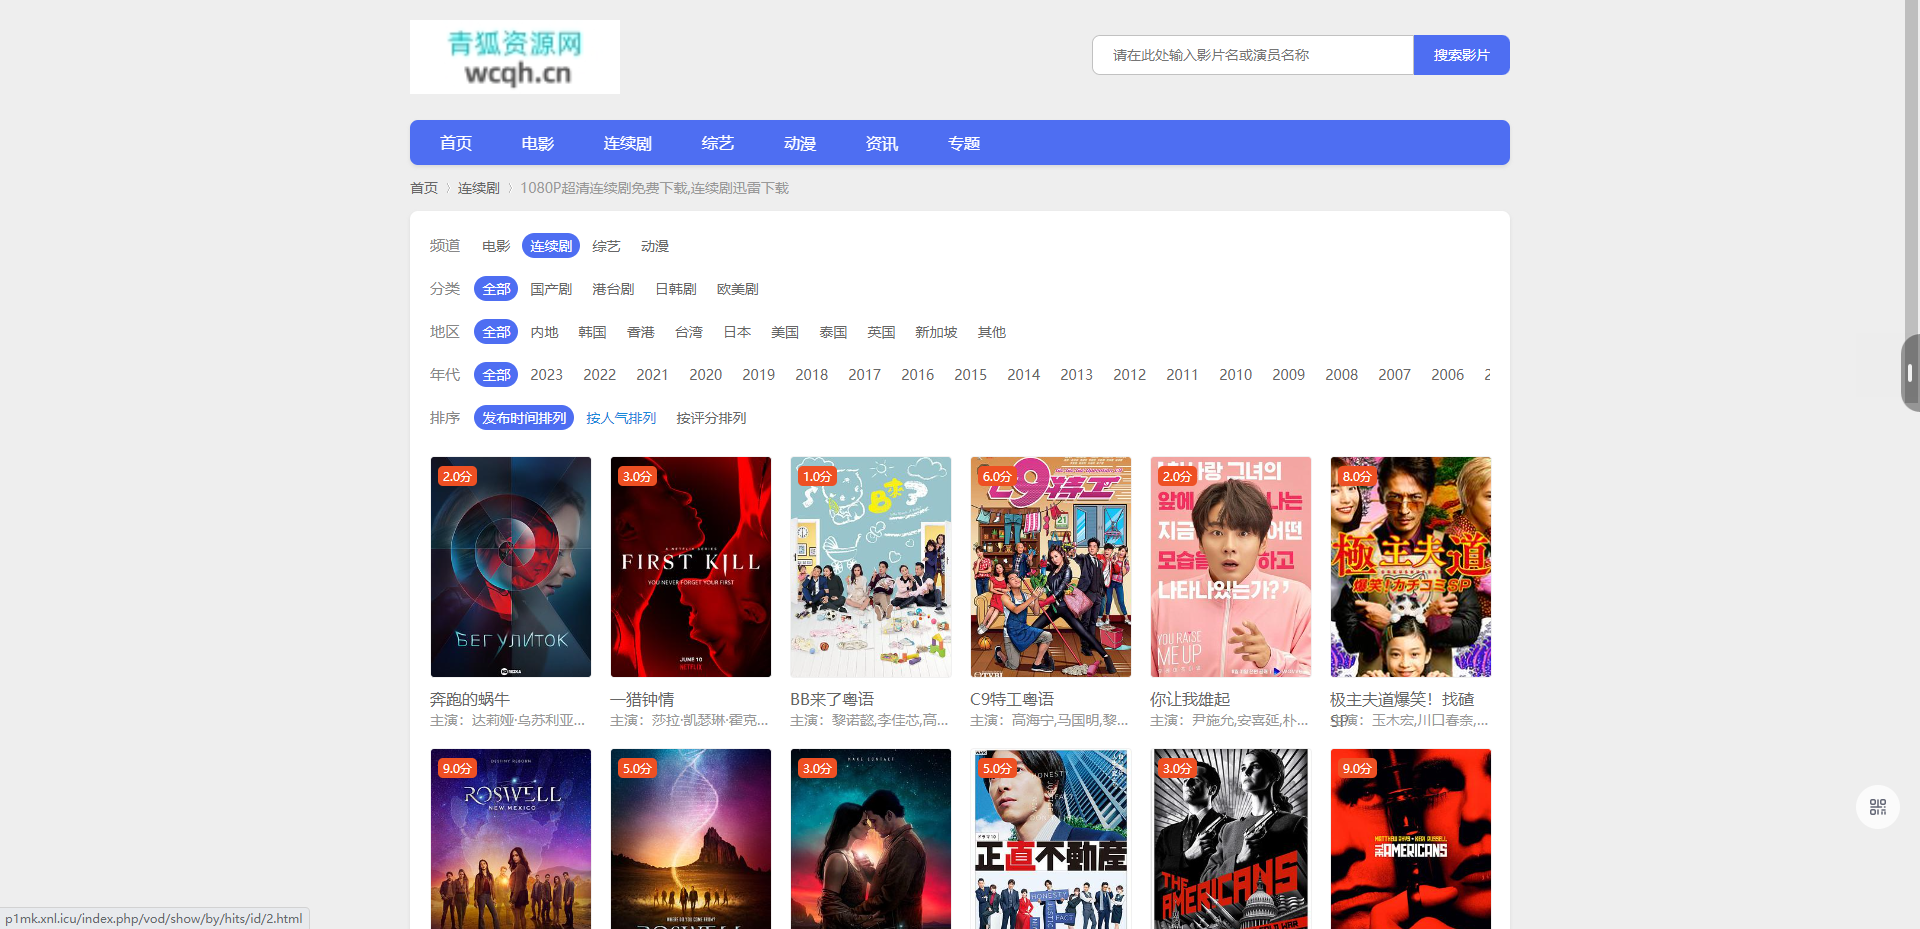Filter by year 2016
1920x929 pixels.
(x=917, y=375)
